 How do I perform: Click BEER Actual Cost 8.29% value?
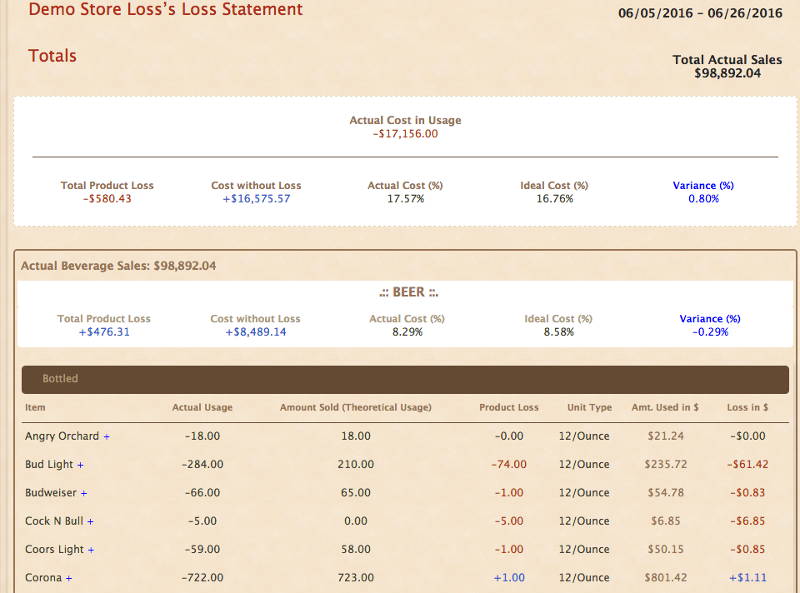tap(407, 332)
